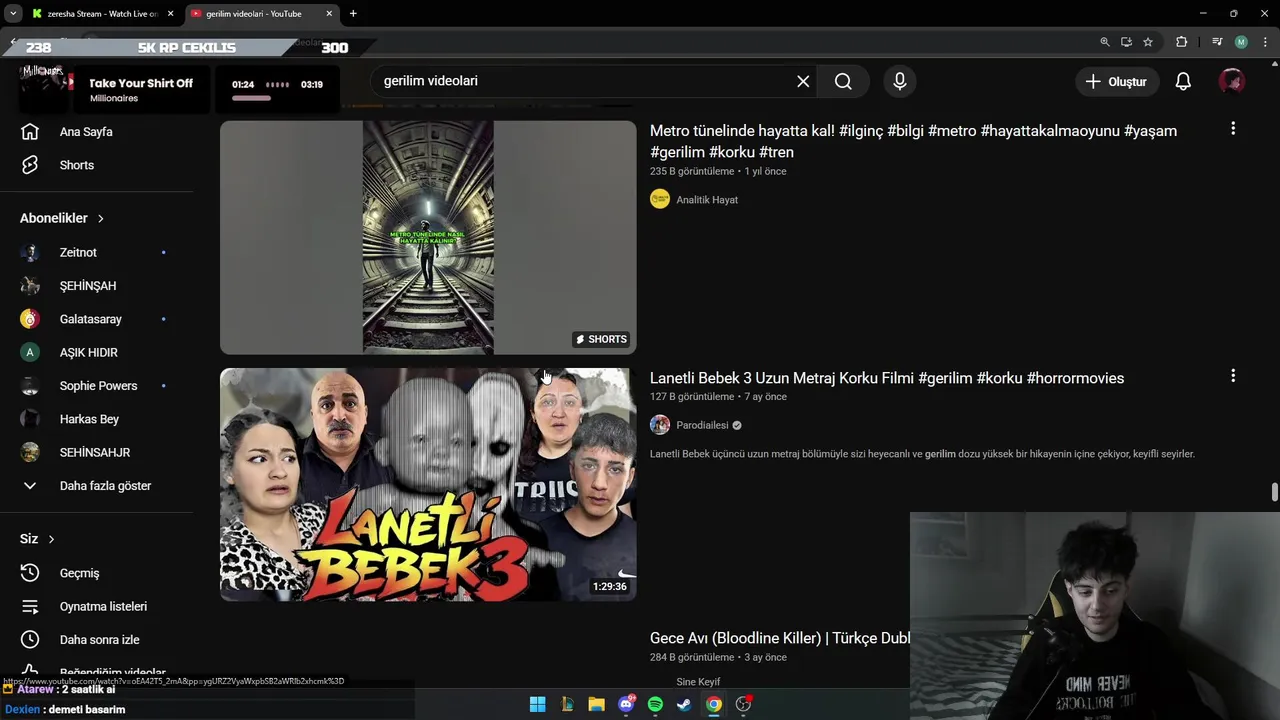Open the SEHİNSAHJR subscription
This screenshot has height=720, width=1280.
pos(95,452)
